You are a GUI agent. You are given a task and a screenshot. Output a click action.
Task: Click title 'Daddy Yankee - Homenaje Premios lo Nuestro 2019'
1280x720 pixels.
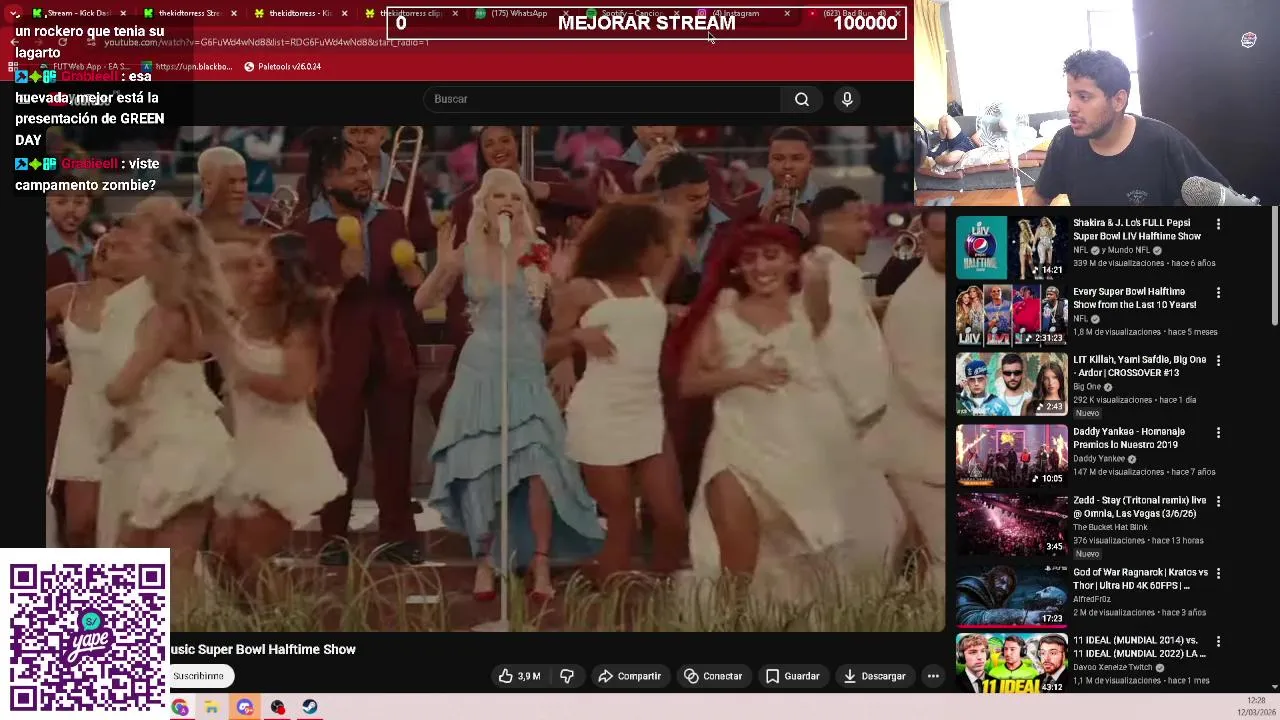[1131, 438]
